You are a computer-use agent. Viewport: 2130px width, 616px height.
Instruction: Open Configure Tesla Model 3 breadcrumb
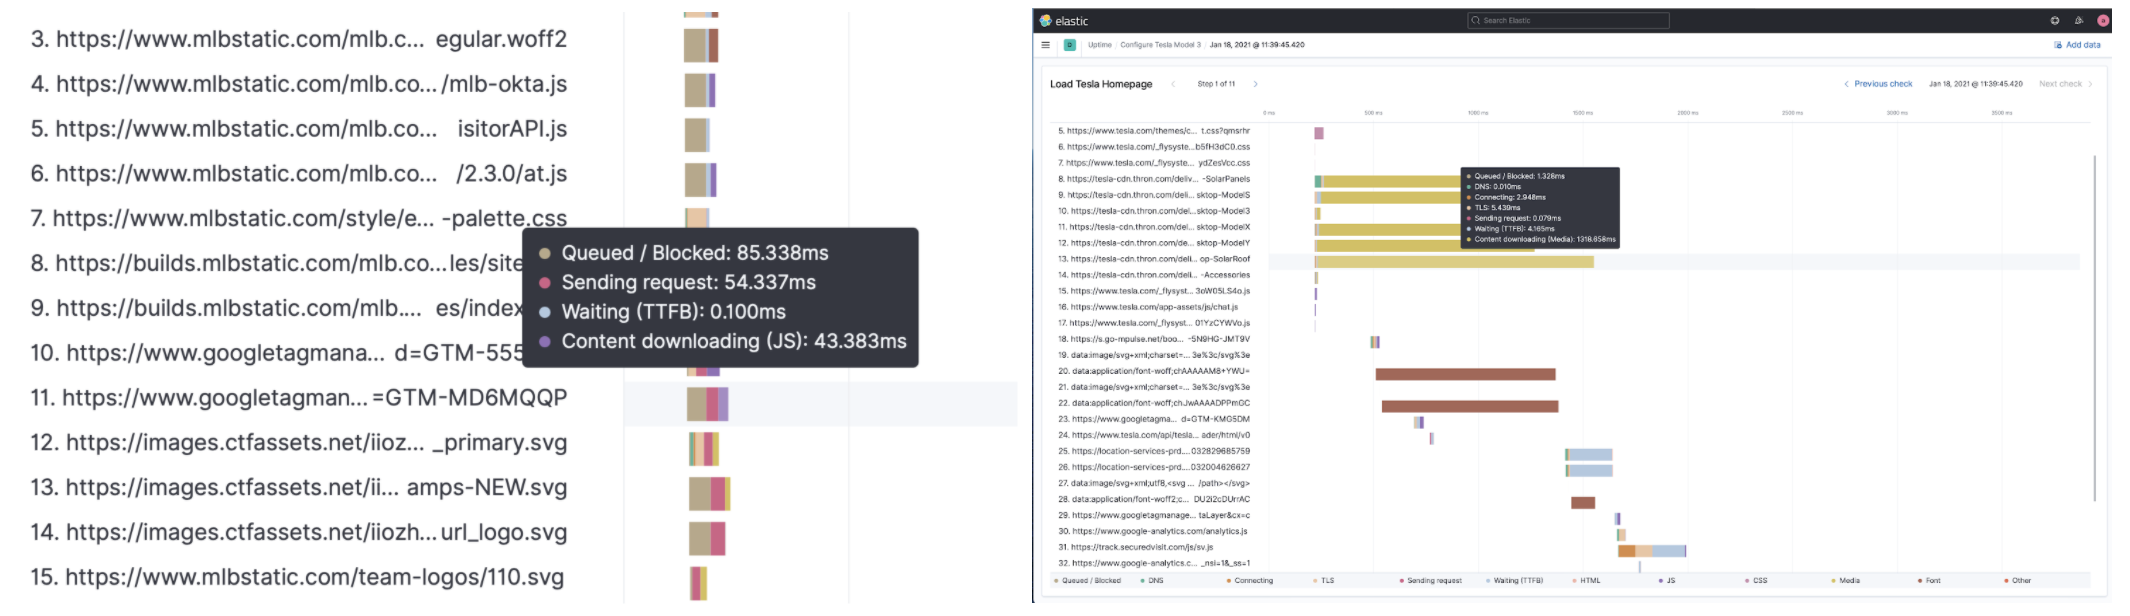pos(1160,45)
